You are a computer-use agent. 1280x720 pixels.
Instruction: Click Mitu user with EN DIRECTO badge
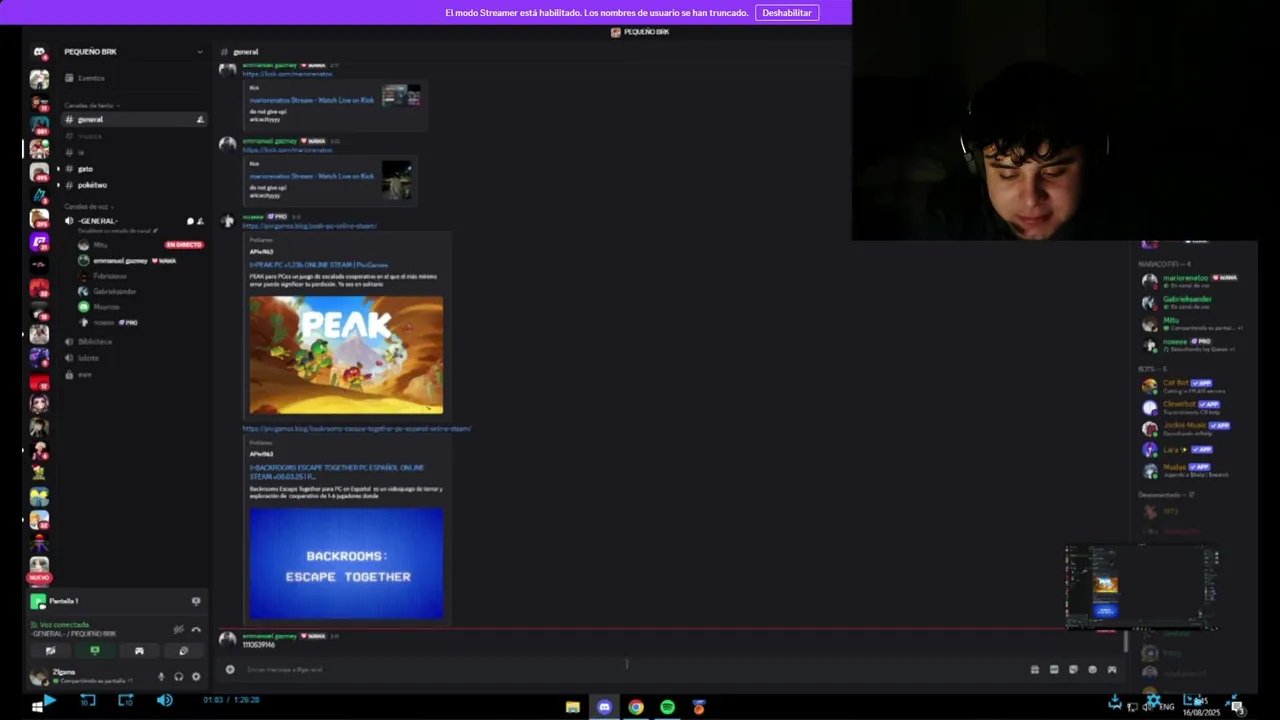pyautogui.click(x=140, y=245)
